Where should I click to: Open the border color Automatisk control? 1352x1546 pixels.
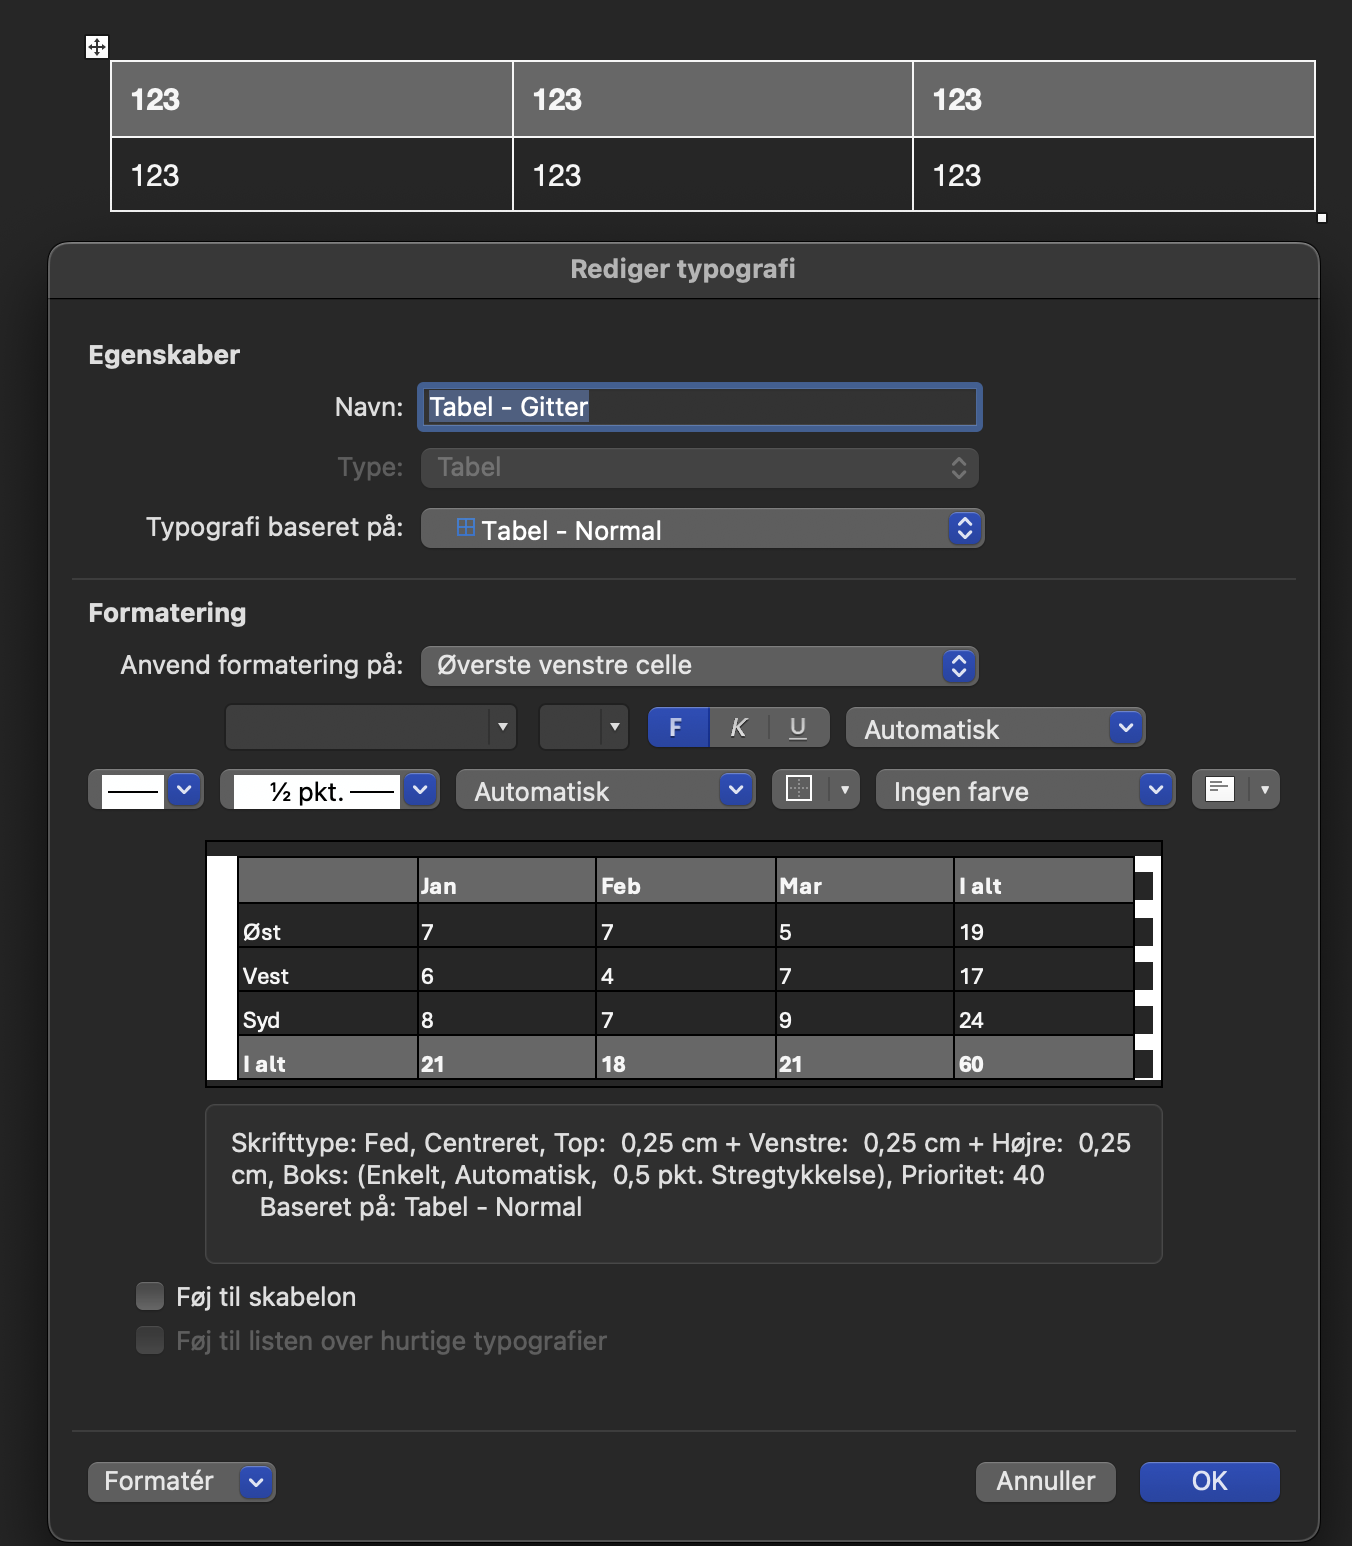coord(605,790)
